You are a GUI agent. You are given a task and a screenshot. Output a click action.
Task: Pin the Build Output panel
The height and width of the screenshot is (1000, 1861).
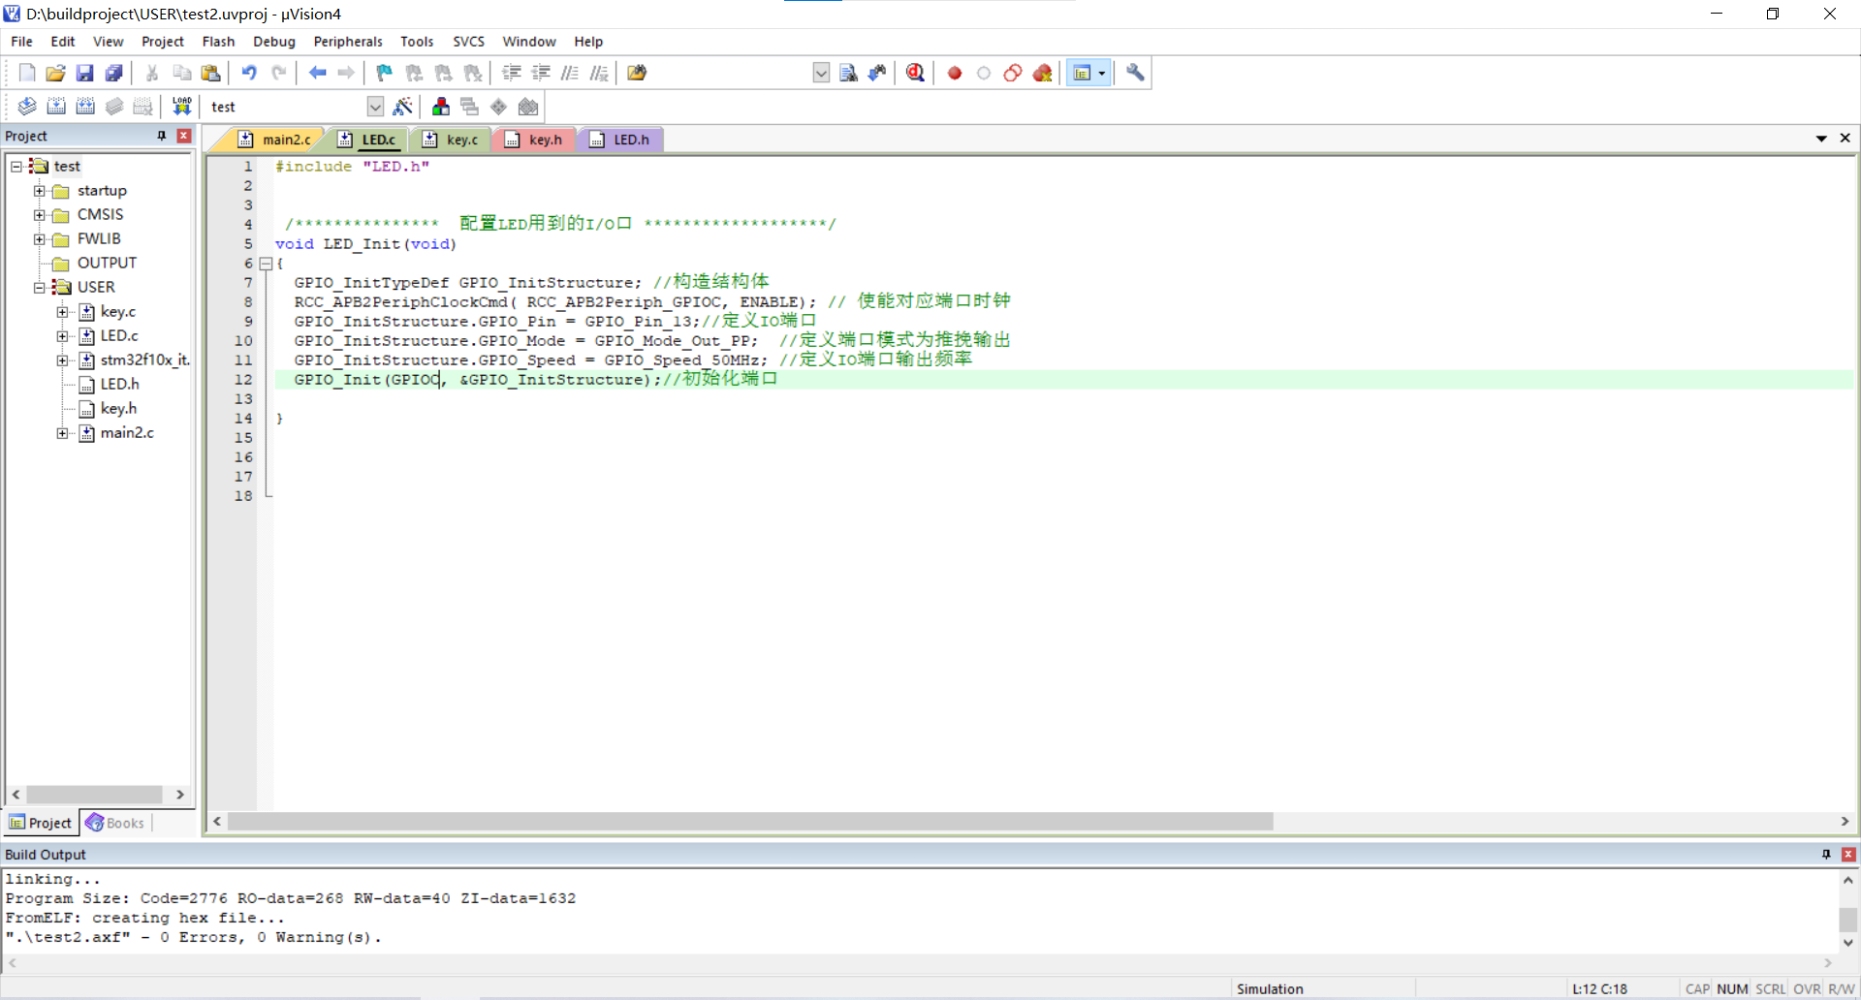(1826, 854)
